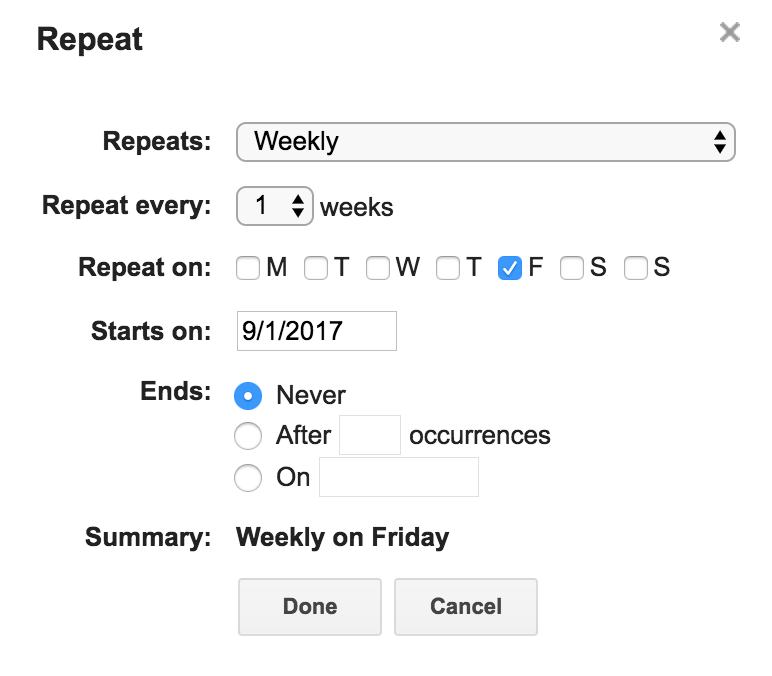
Task: Select the Never ends radio button
Action: pyautogui.click(x=248, y=395)
